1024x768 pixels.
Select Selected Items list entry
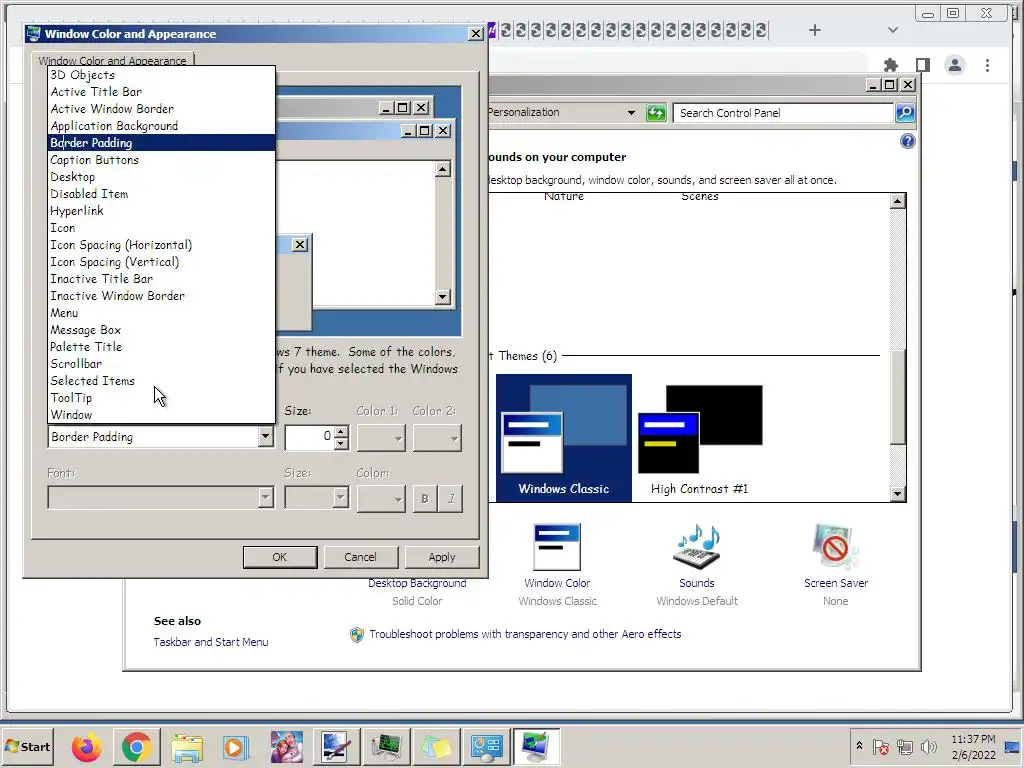pyautogui.click(x=161, y=380)
